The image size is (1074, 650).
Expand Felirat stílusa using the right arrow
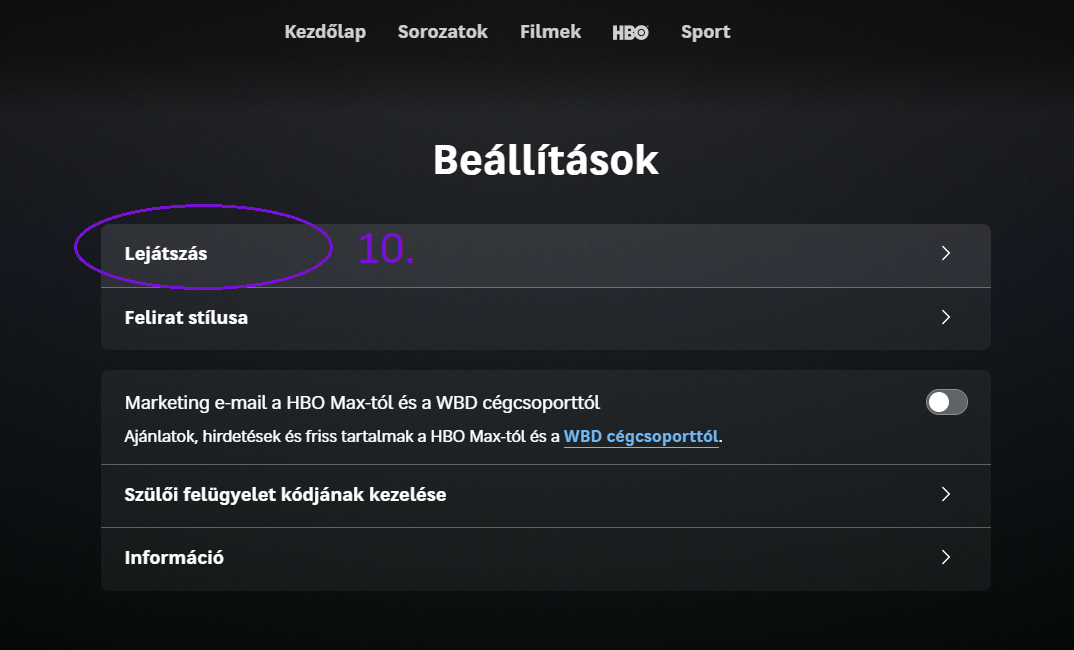click(945, 317)
